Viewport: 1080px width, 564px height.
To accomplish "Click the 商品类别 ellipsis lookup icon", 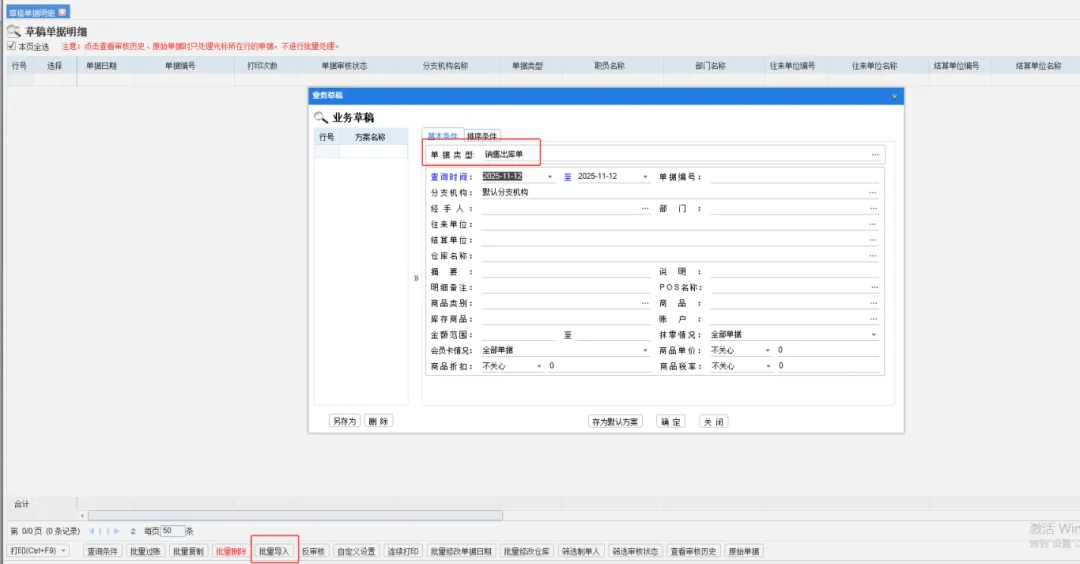I will (x=645, y=303).
